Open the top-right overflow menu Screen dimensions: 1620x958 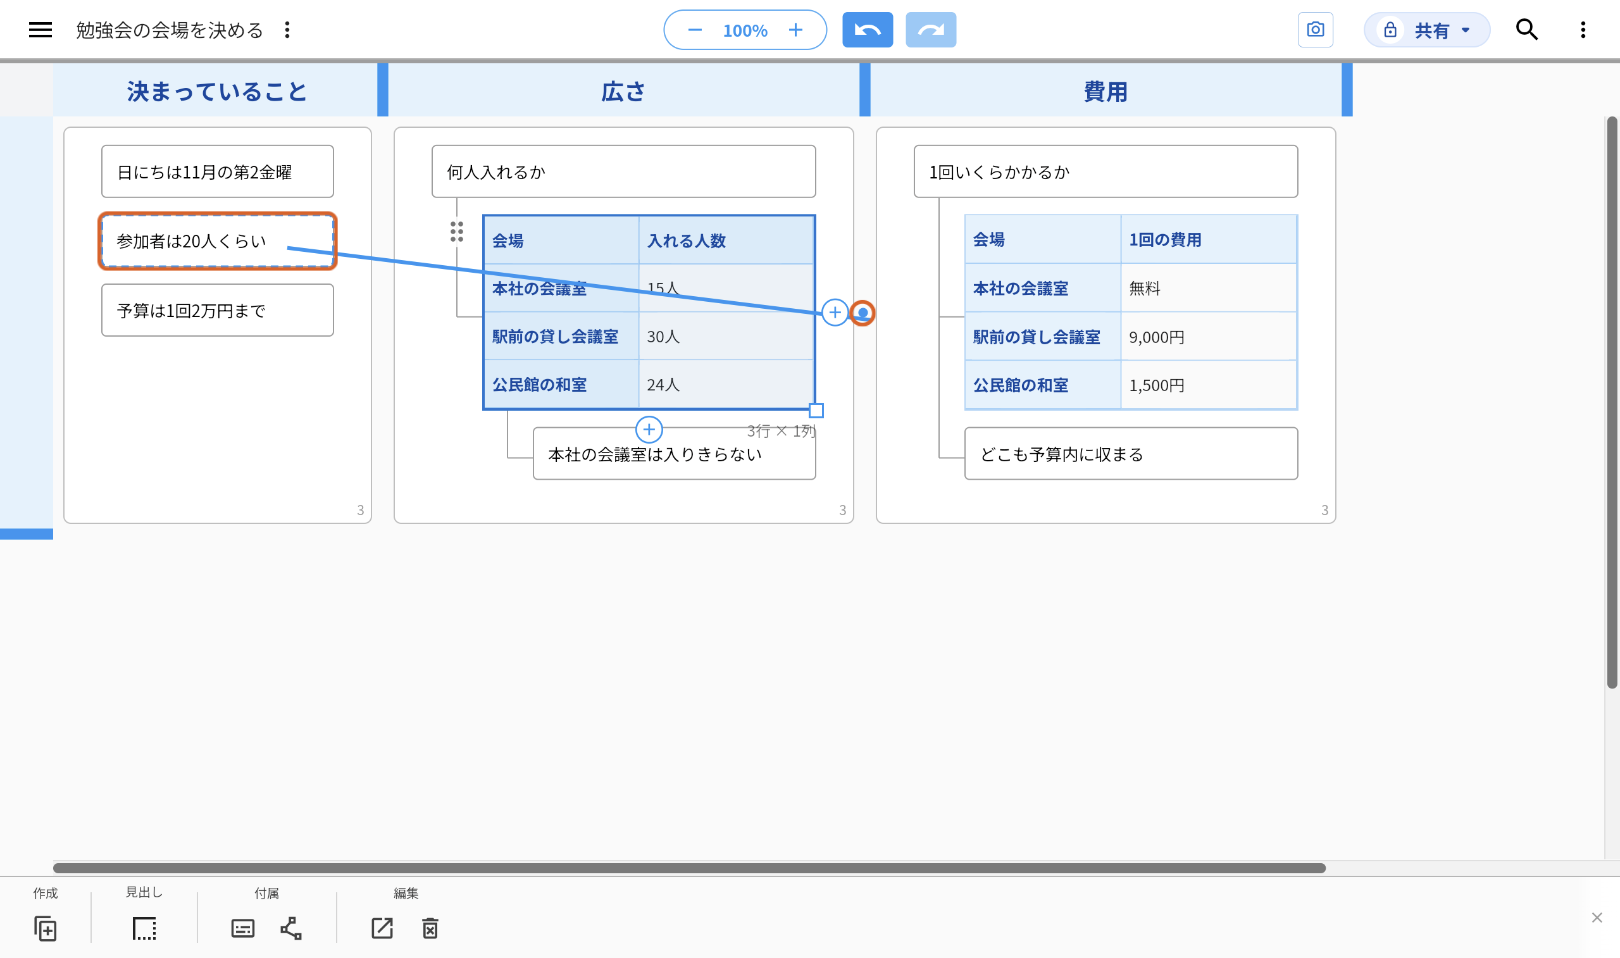coord(1583,30)
